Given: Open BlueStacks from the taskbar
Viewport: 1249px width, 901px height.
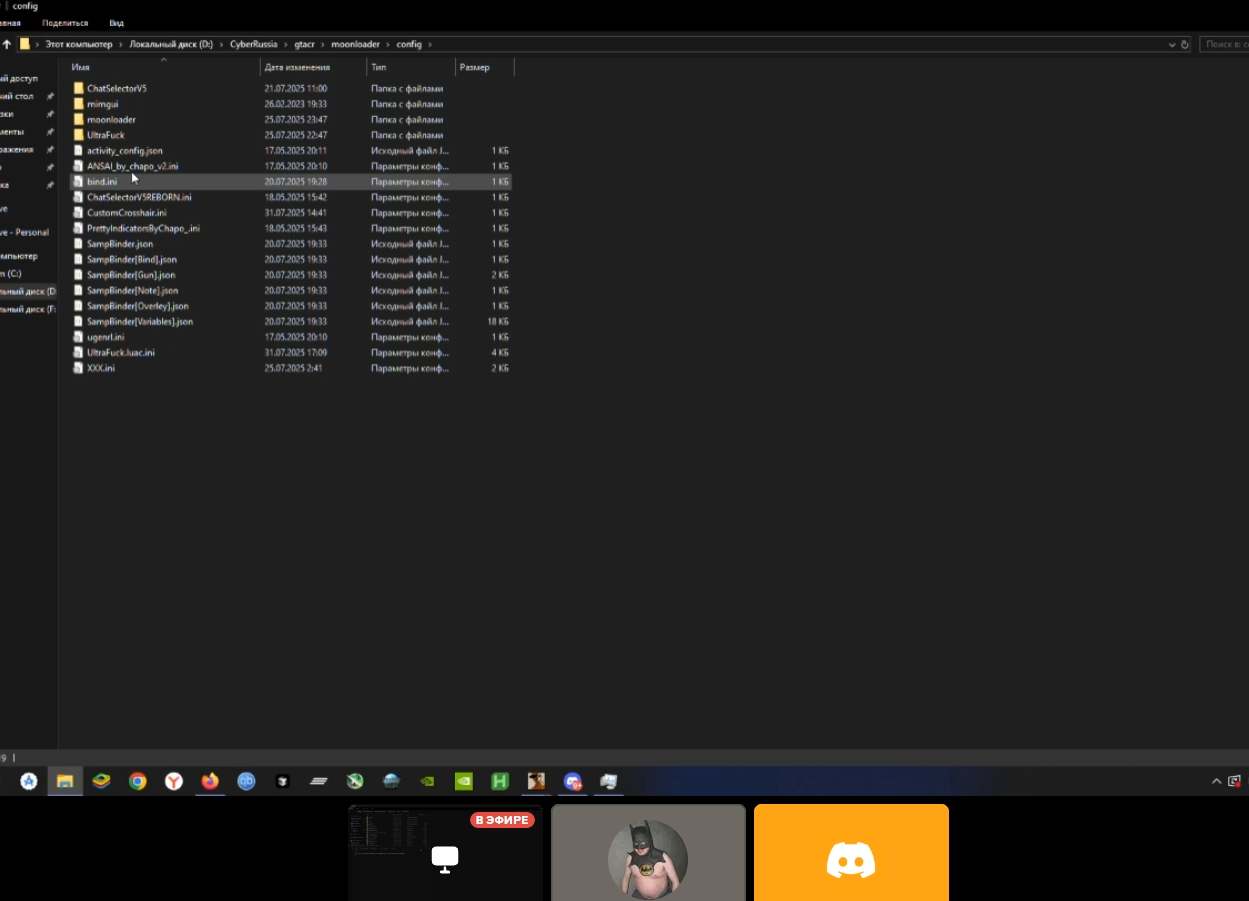Looking at the screenshot, I should click(x=101, y=781).
